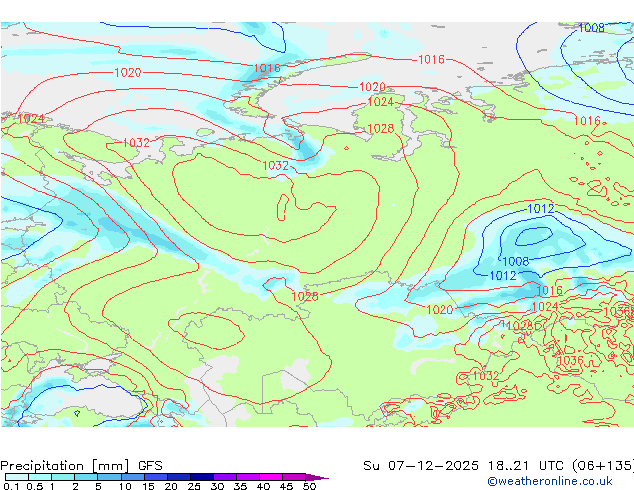Click the "10" legend value
The height and width of the screenshot is (490, 634).
[125, 486]
